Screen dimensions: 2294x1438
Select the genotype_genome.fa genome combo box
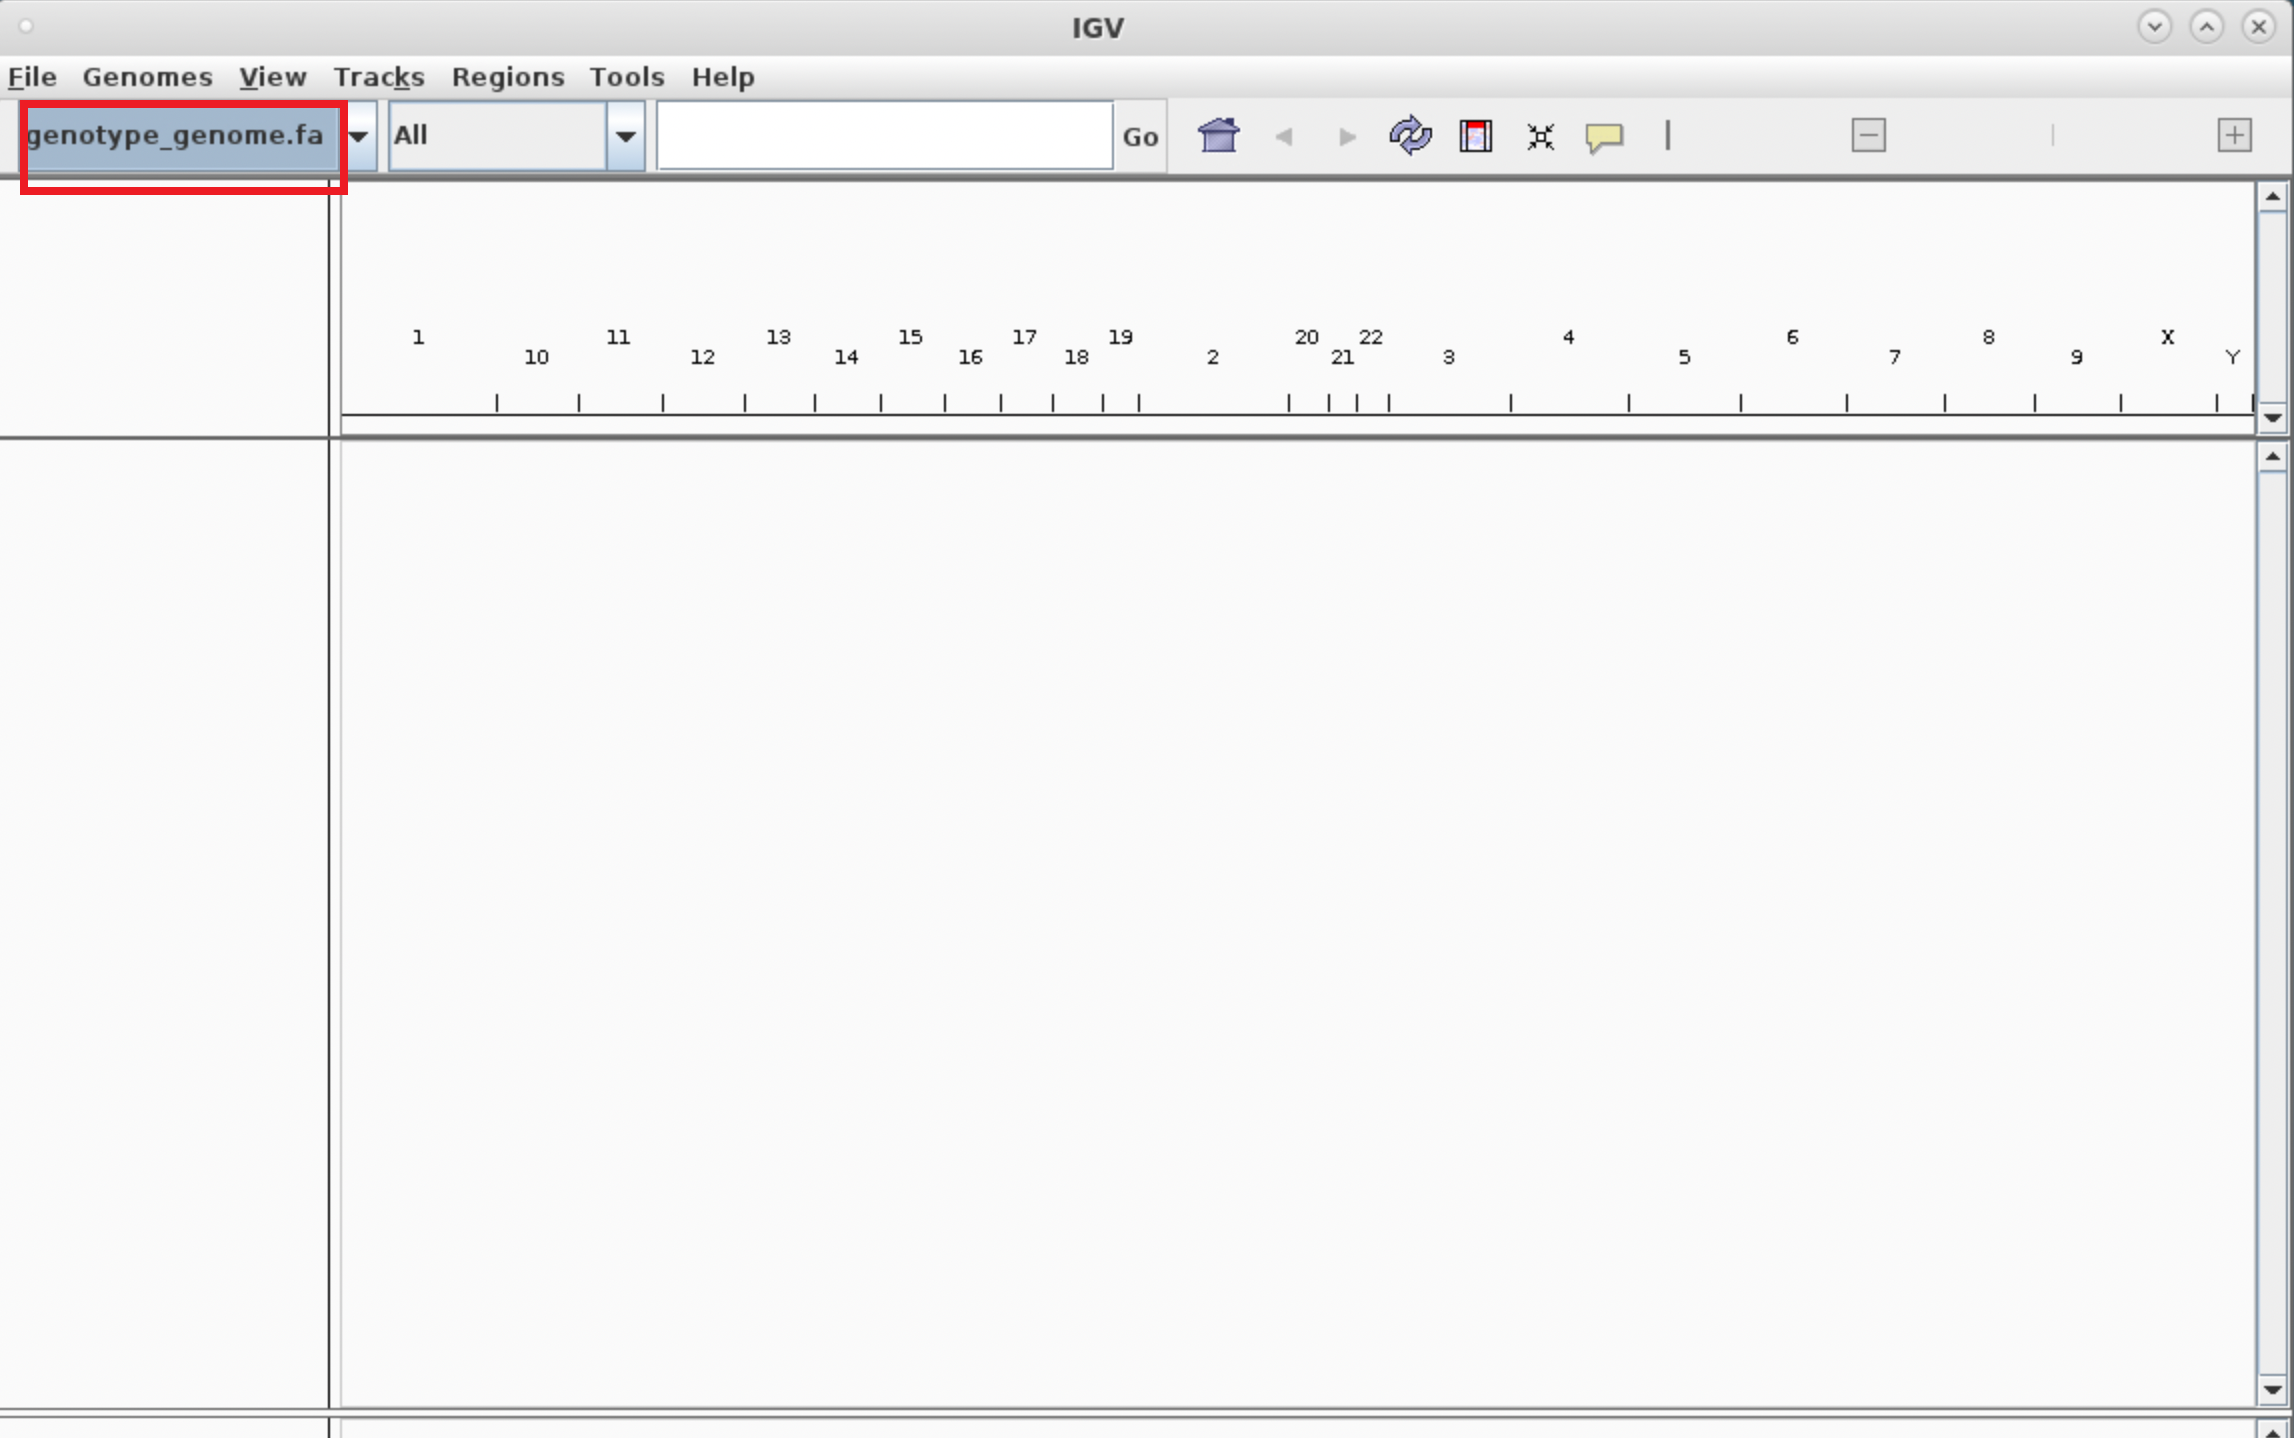point(183,136)
